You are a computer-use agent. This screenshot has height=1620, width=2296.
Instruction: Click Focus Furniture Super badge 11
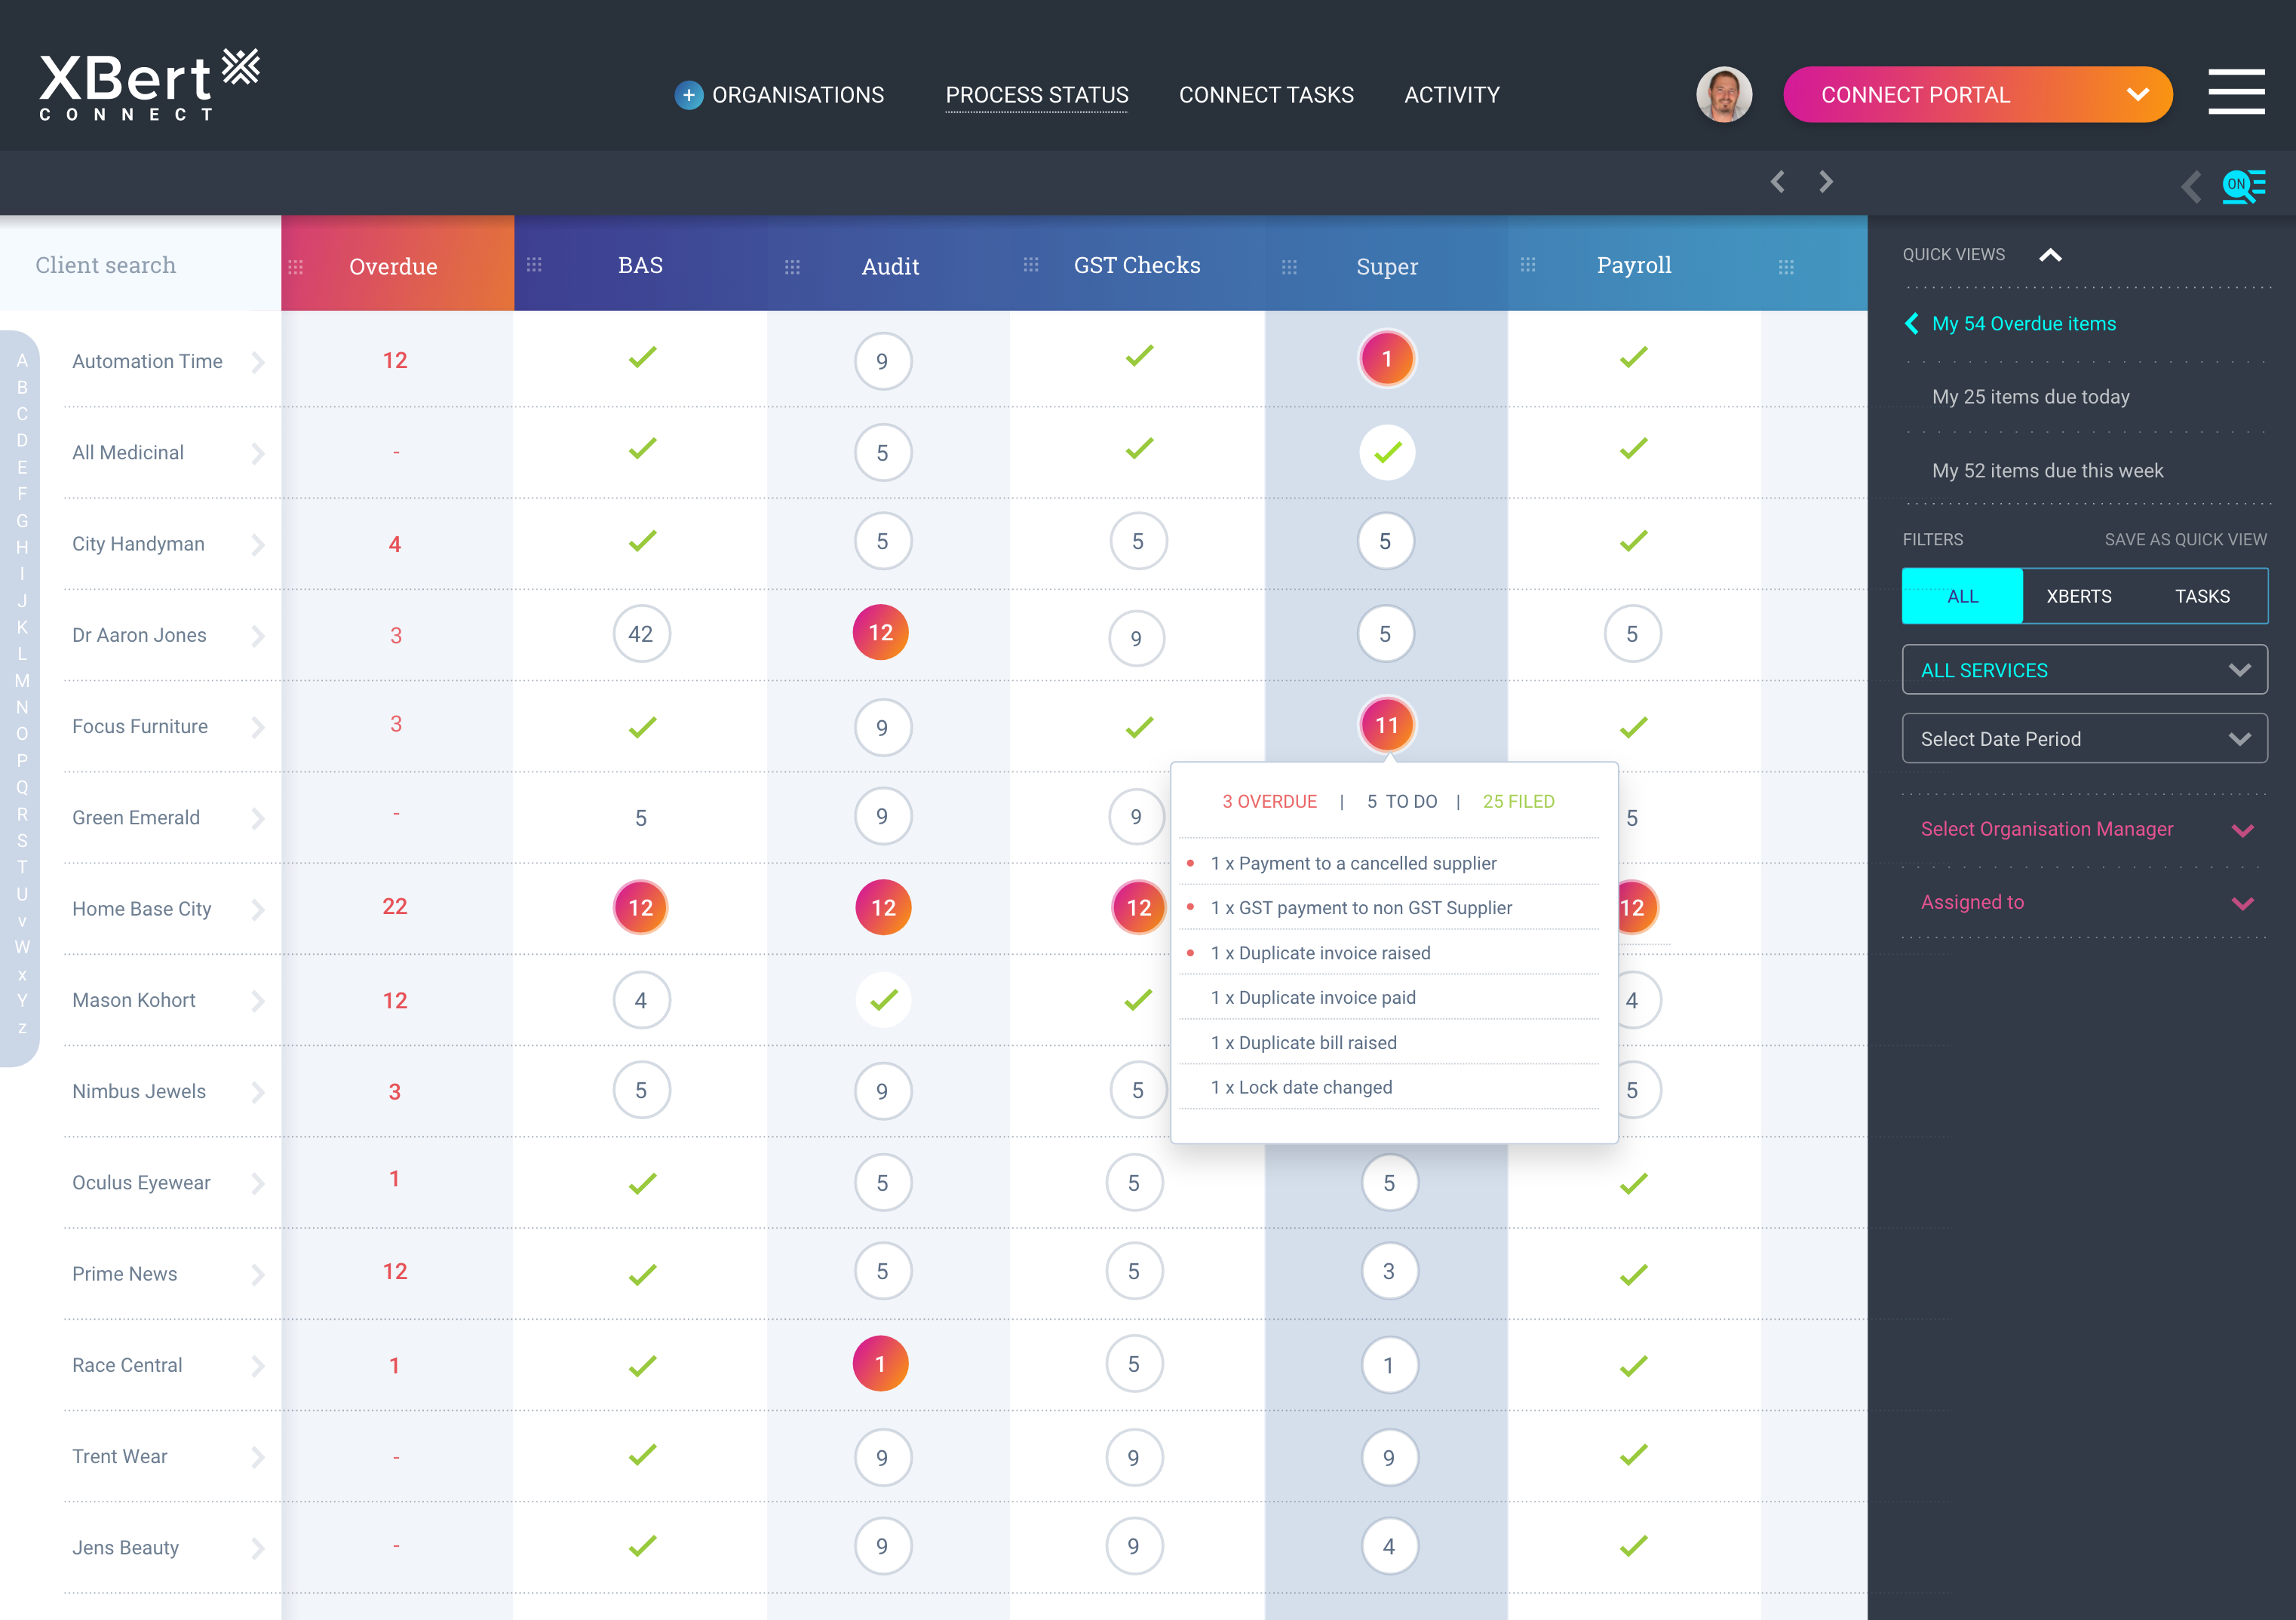1386,725
